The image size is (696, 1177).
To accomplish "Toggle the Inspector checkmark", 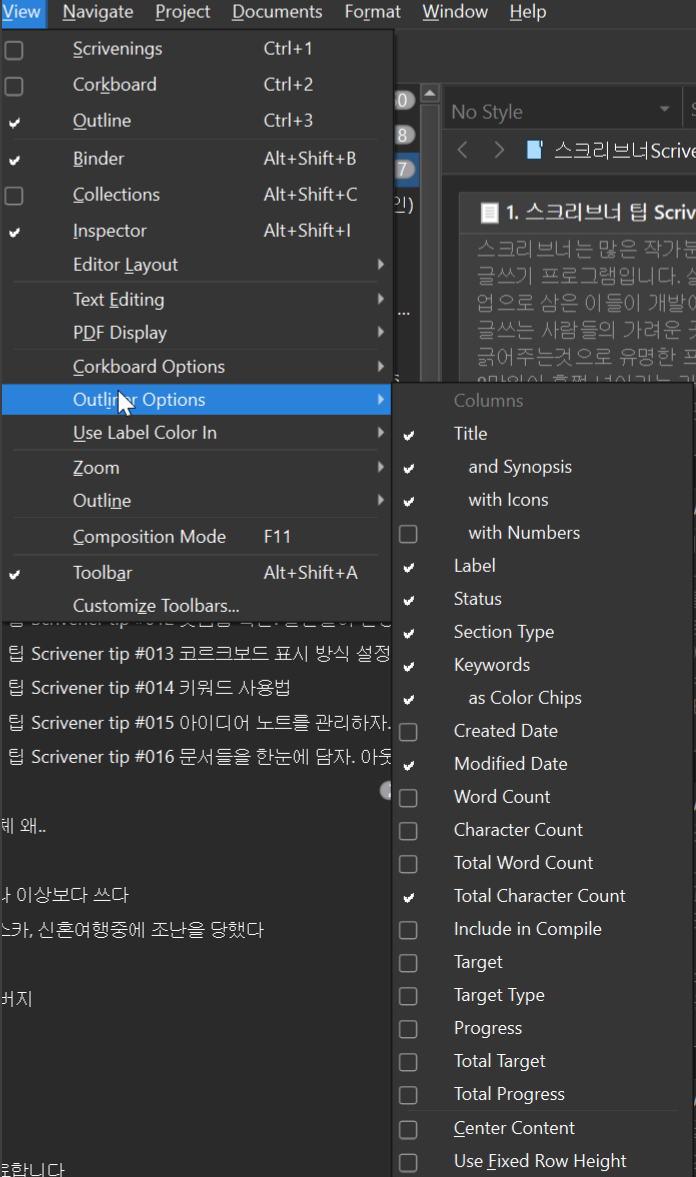I will [x=14, y=232].
